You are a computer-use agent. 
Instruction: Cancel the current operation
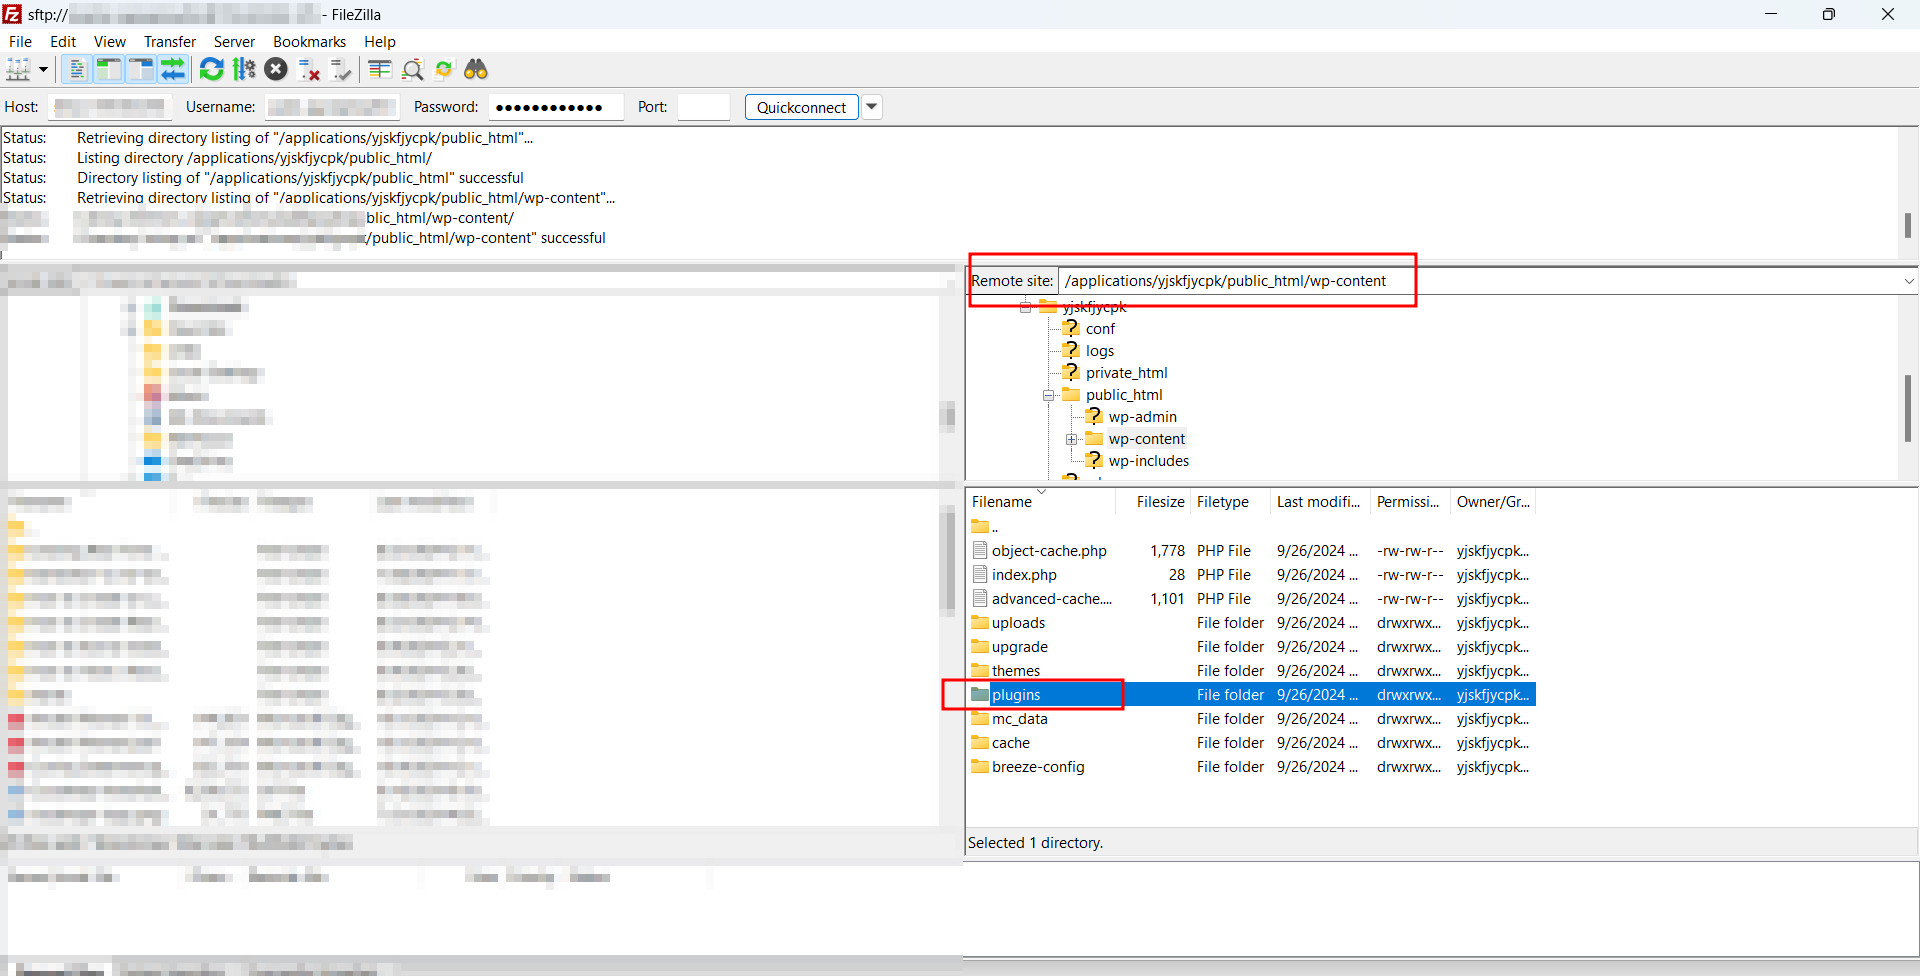tap(276, 69)
